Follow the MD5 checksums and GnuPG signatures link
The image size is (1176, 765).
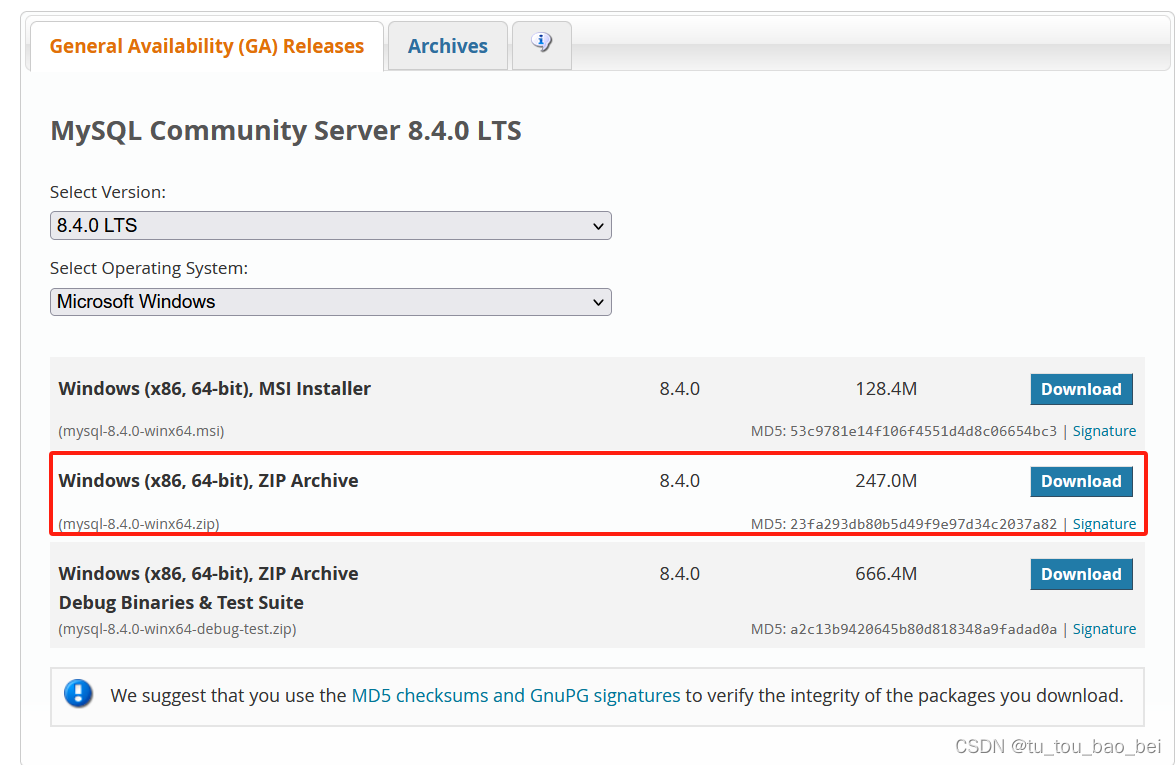(516, 696)
